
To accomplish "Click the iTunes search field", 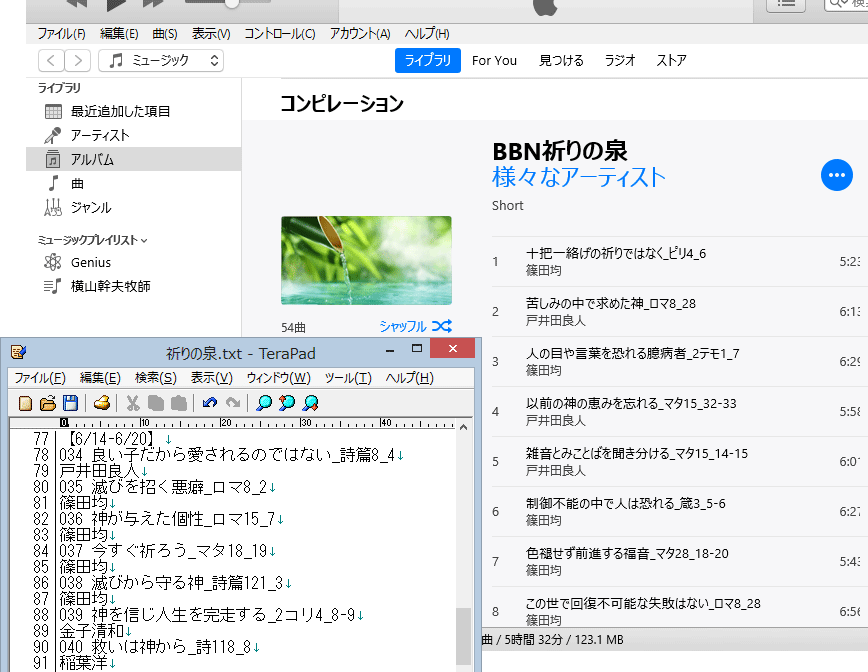I will (x=846, y=4).
